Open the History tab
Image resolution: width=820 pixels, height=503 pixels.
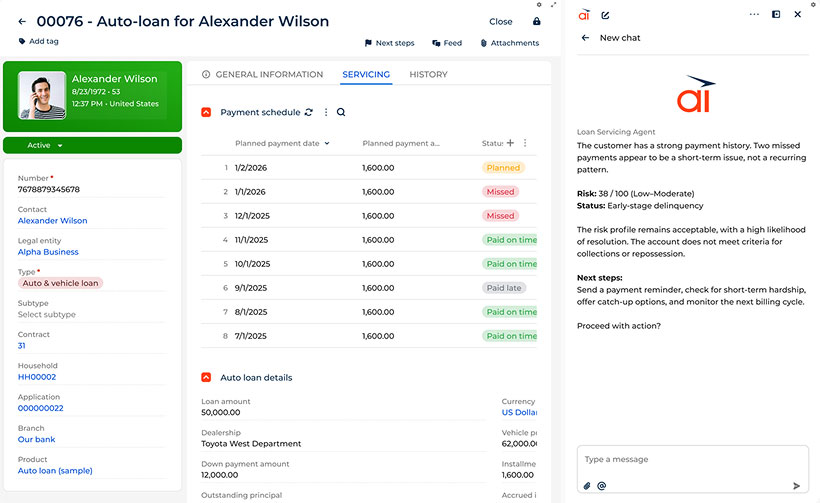point(428,75)
